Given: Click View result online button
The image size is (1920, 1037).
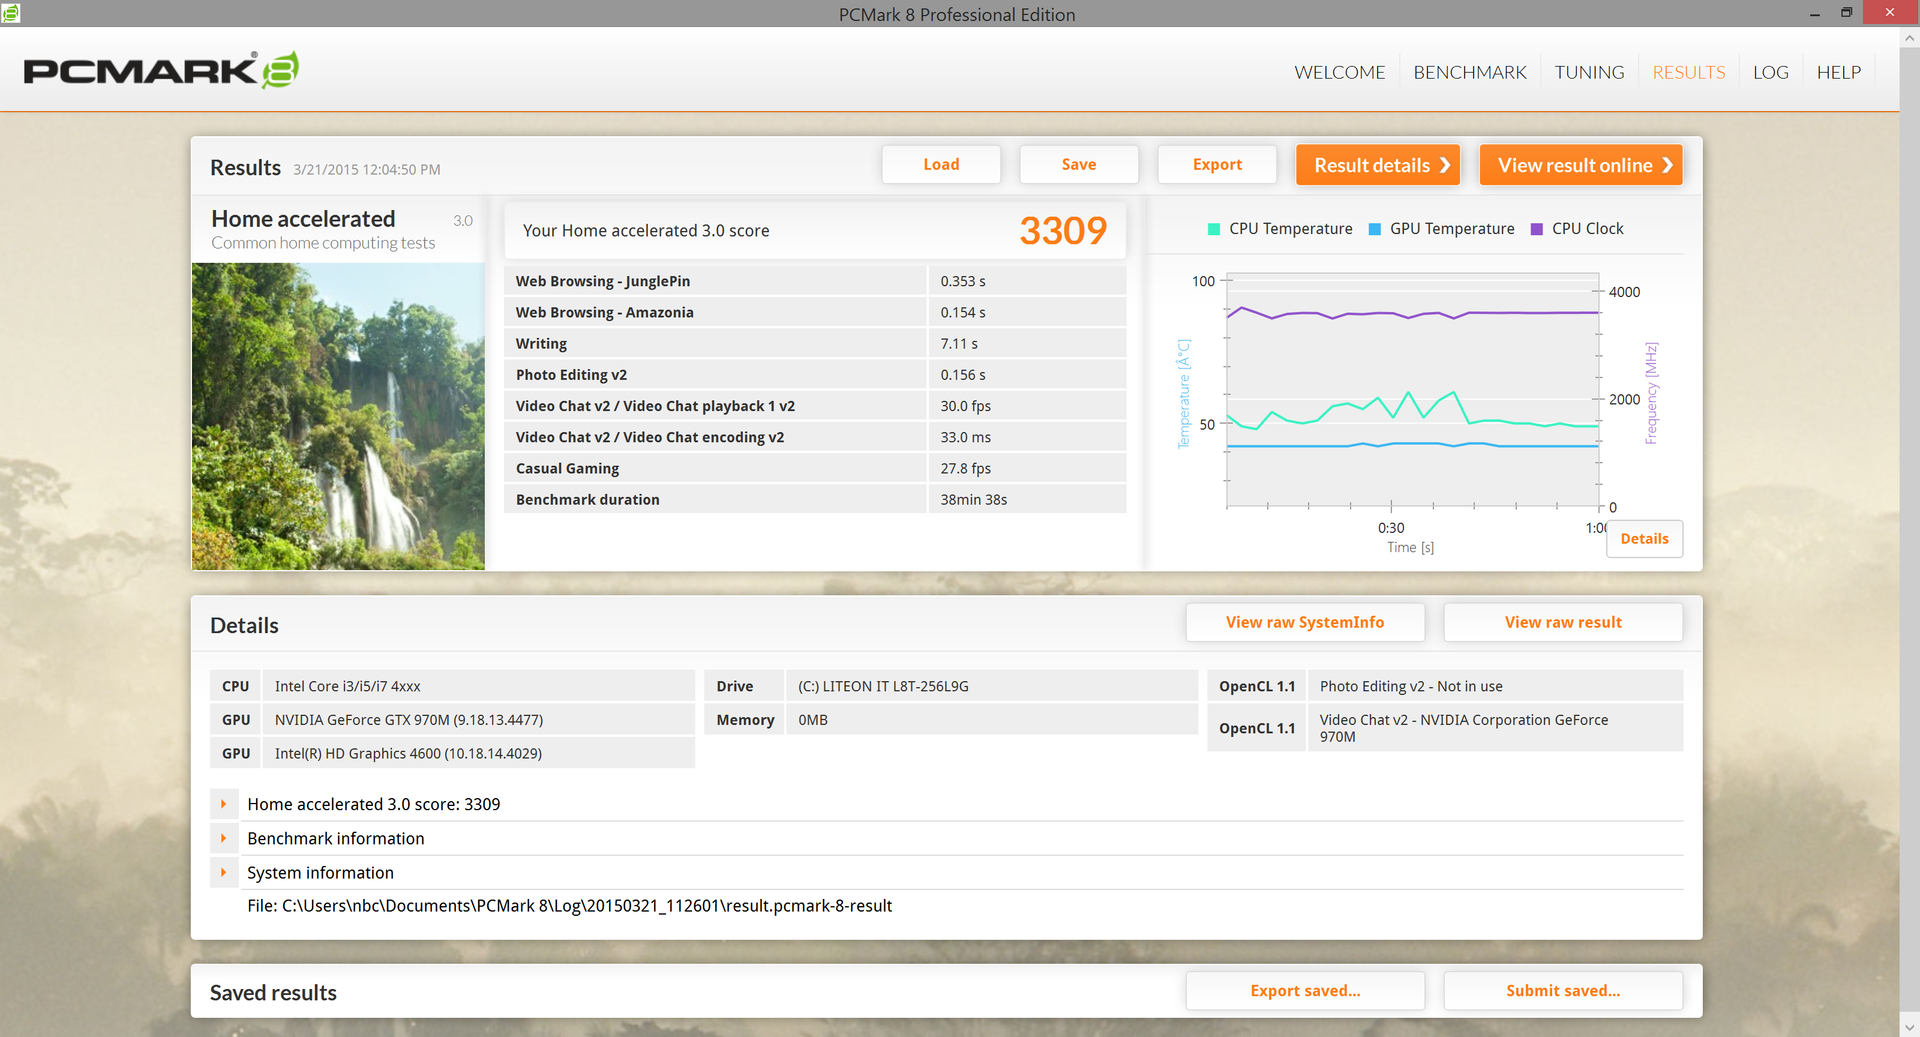Looking at the screenshot, I should 1581,165.
